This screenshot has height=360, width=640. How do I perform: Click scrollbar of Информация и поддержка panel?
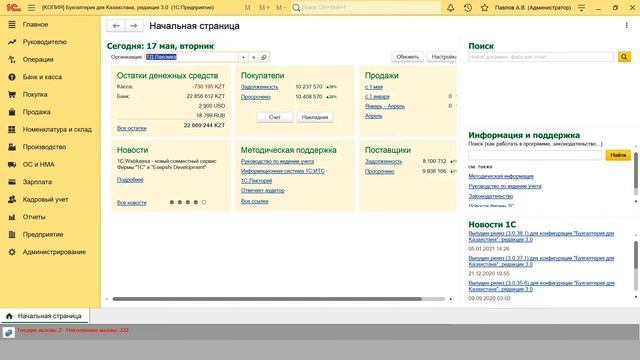coord(636,171)
